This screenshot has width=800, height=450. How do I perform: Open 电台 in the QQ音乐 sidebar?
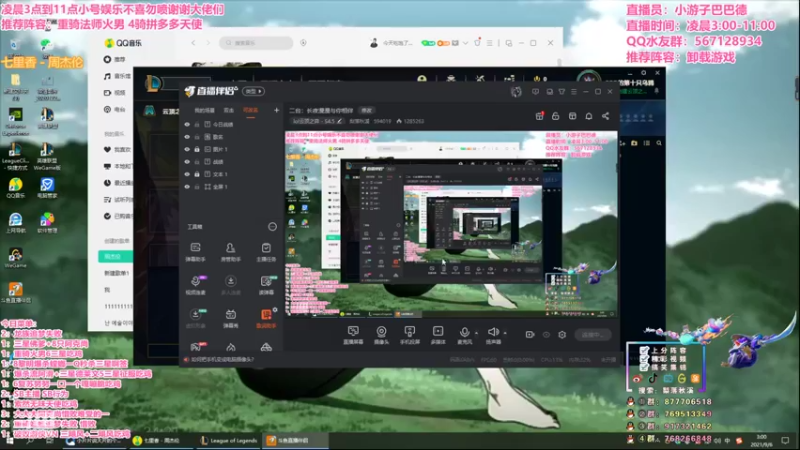[115, 109]
